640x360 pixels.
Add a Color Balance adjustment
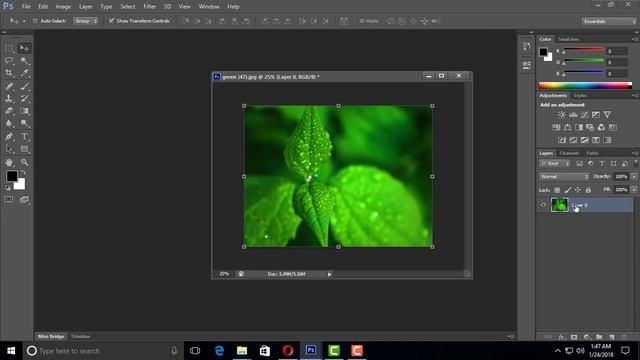[x=567, y=127]
